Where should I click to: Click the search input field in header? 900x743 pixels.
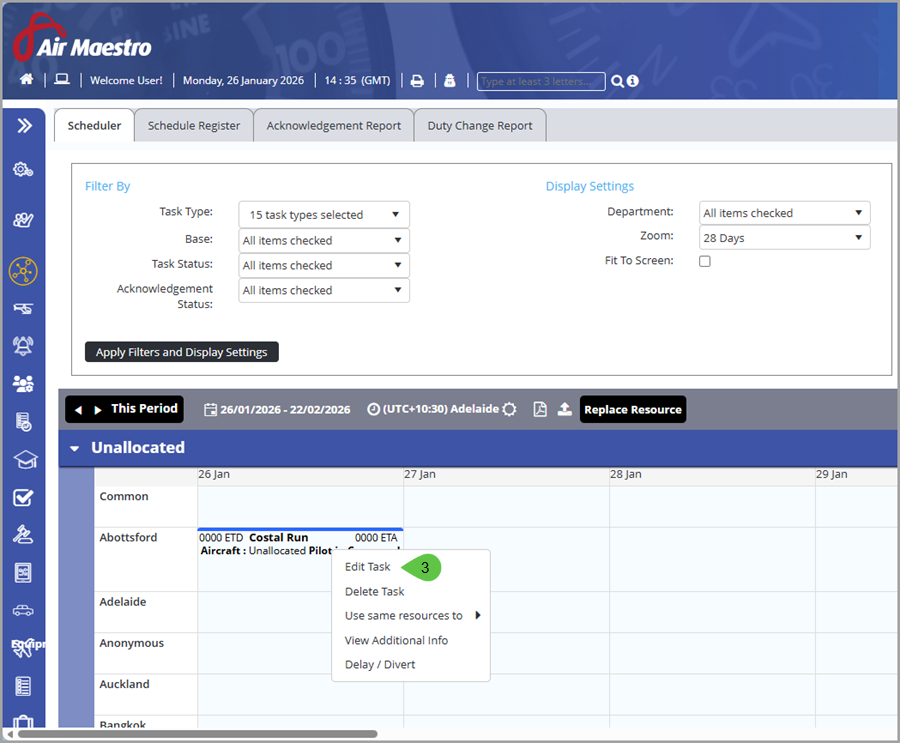click(541, 81)
